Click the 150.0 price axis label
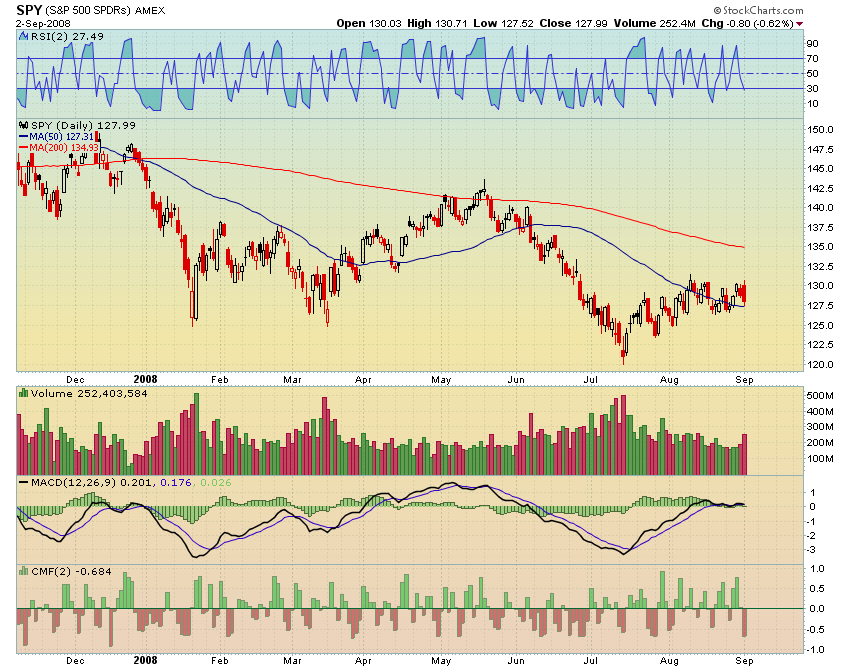The height and width of the screenshot is (668, 850). 820,129
